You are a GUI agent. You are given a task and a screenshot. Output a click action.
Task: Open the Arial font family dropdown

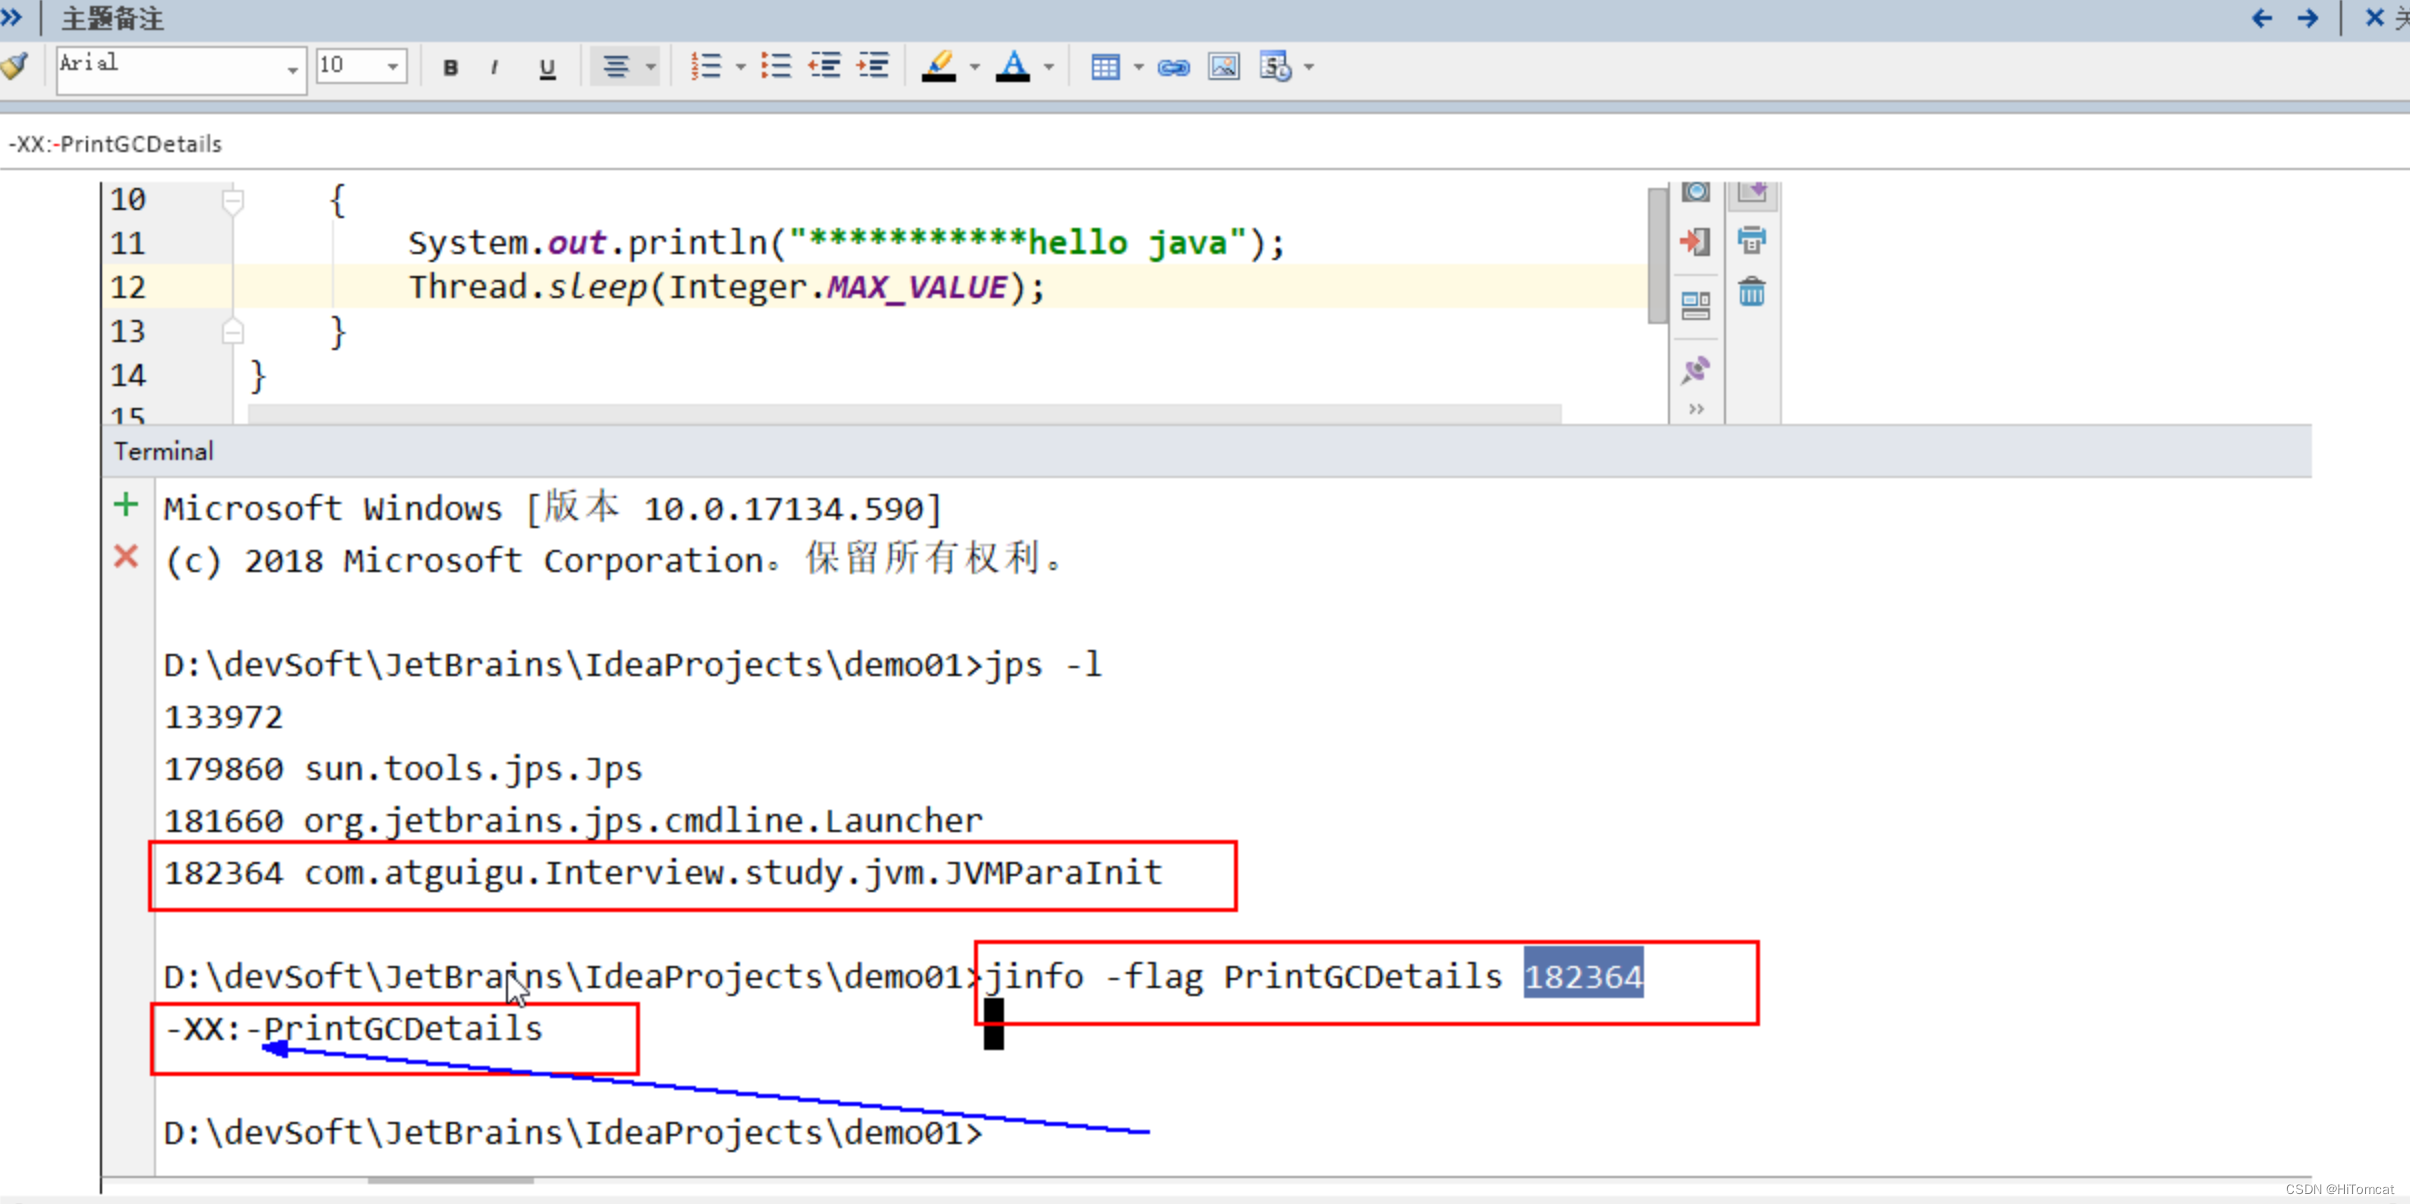coord(291,69)
